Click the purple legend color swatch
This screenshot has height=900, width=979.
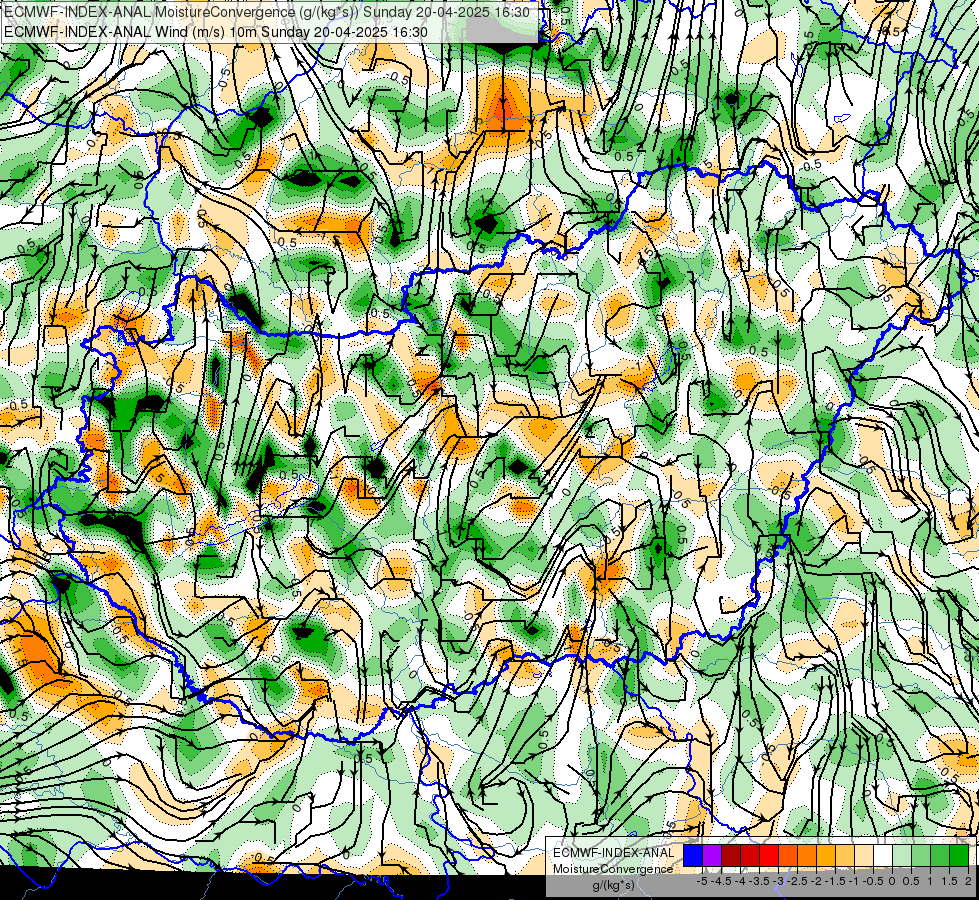tap(712, 855)
